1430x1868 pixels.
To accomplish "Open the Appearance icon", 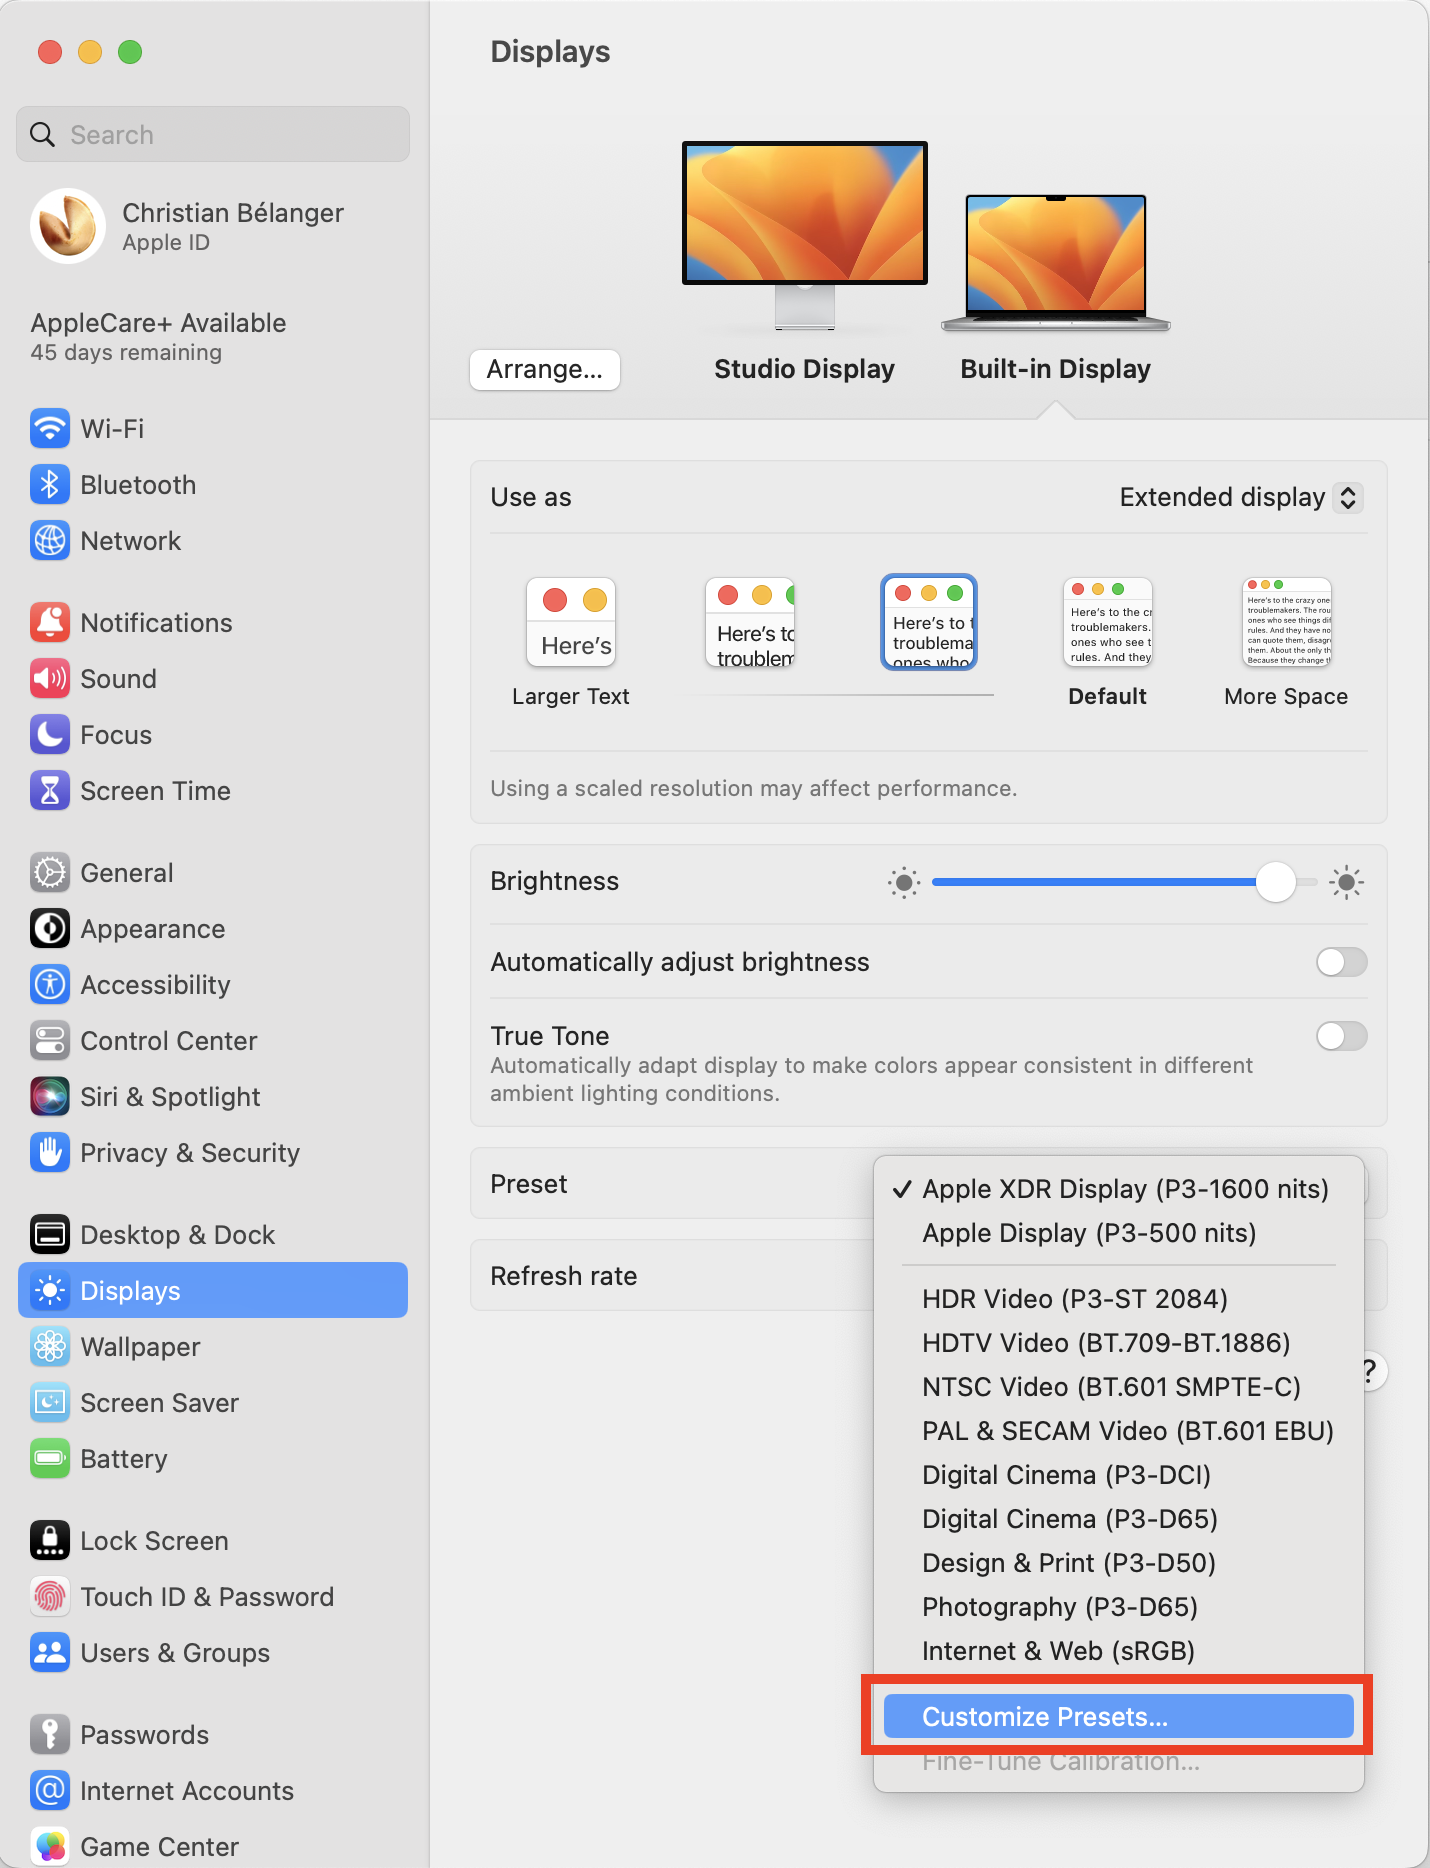I will 50,929.
